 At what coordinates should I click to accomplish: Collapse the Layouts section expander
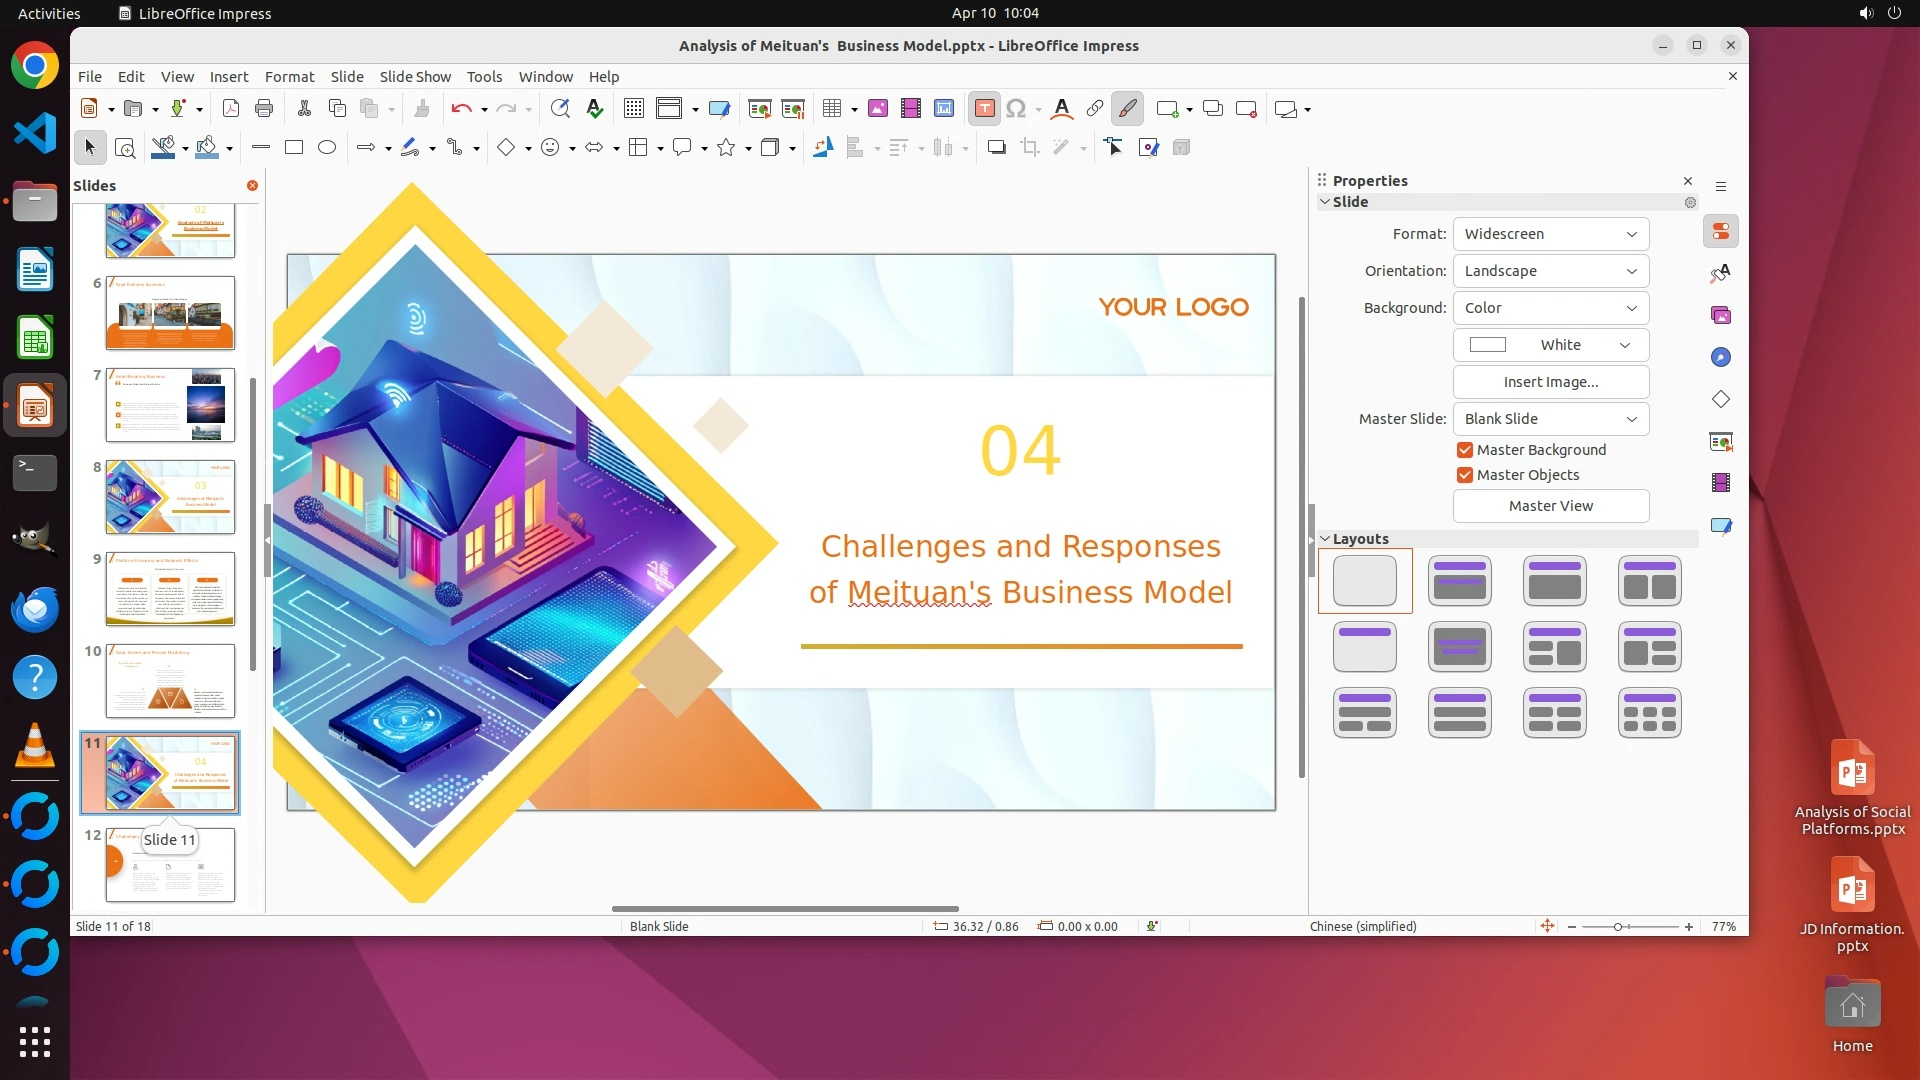click(x=1325, y=539)
